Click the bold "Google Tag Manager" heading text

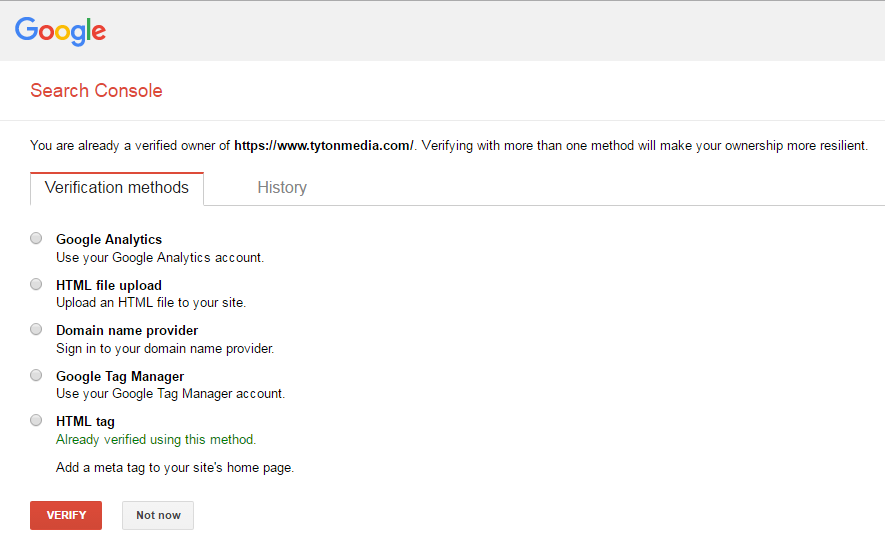pos(120,377)
